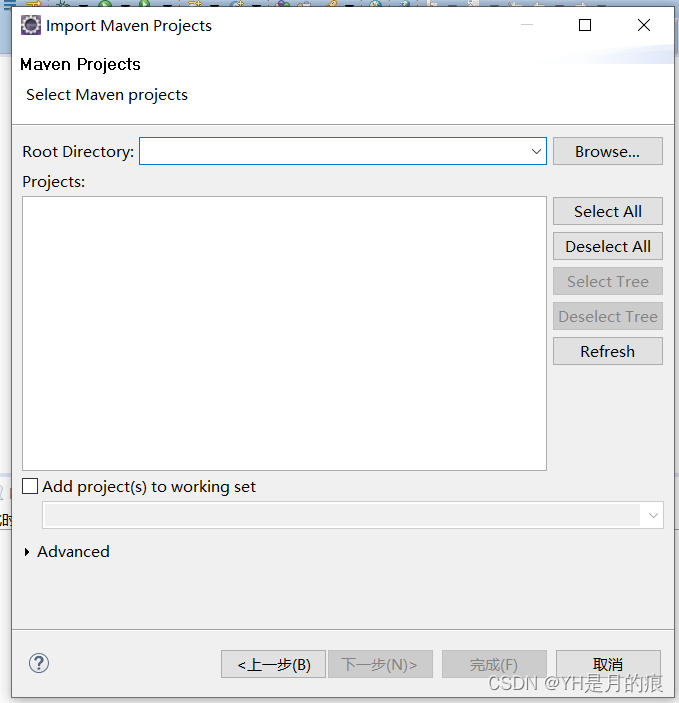This screenshot has width=679, height=703.
Task: Maximize the Import Maven Projects dialog
Action: click(x=585, y=25)
